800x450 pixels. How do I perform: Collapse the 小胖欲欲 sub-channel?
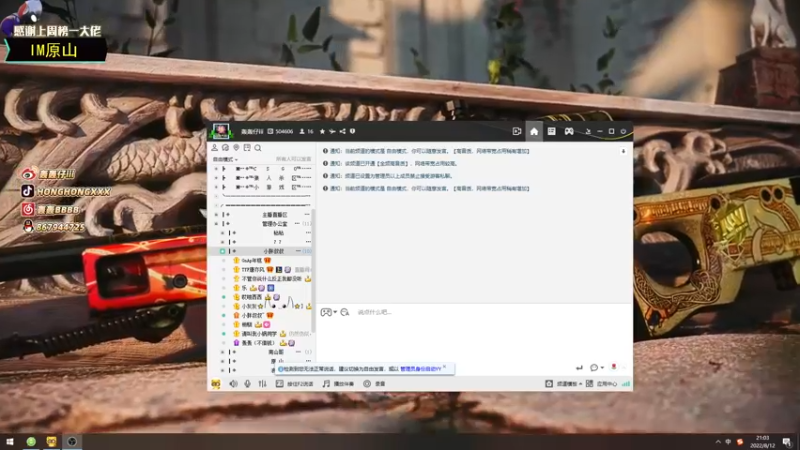point(222,251)
